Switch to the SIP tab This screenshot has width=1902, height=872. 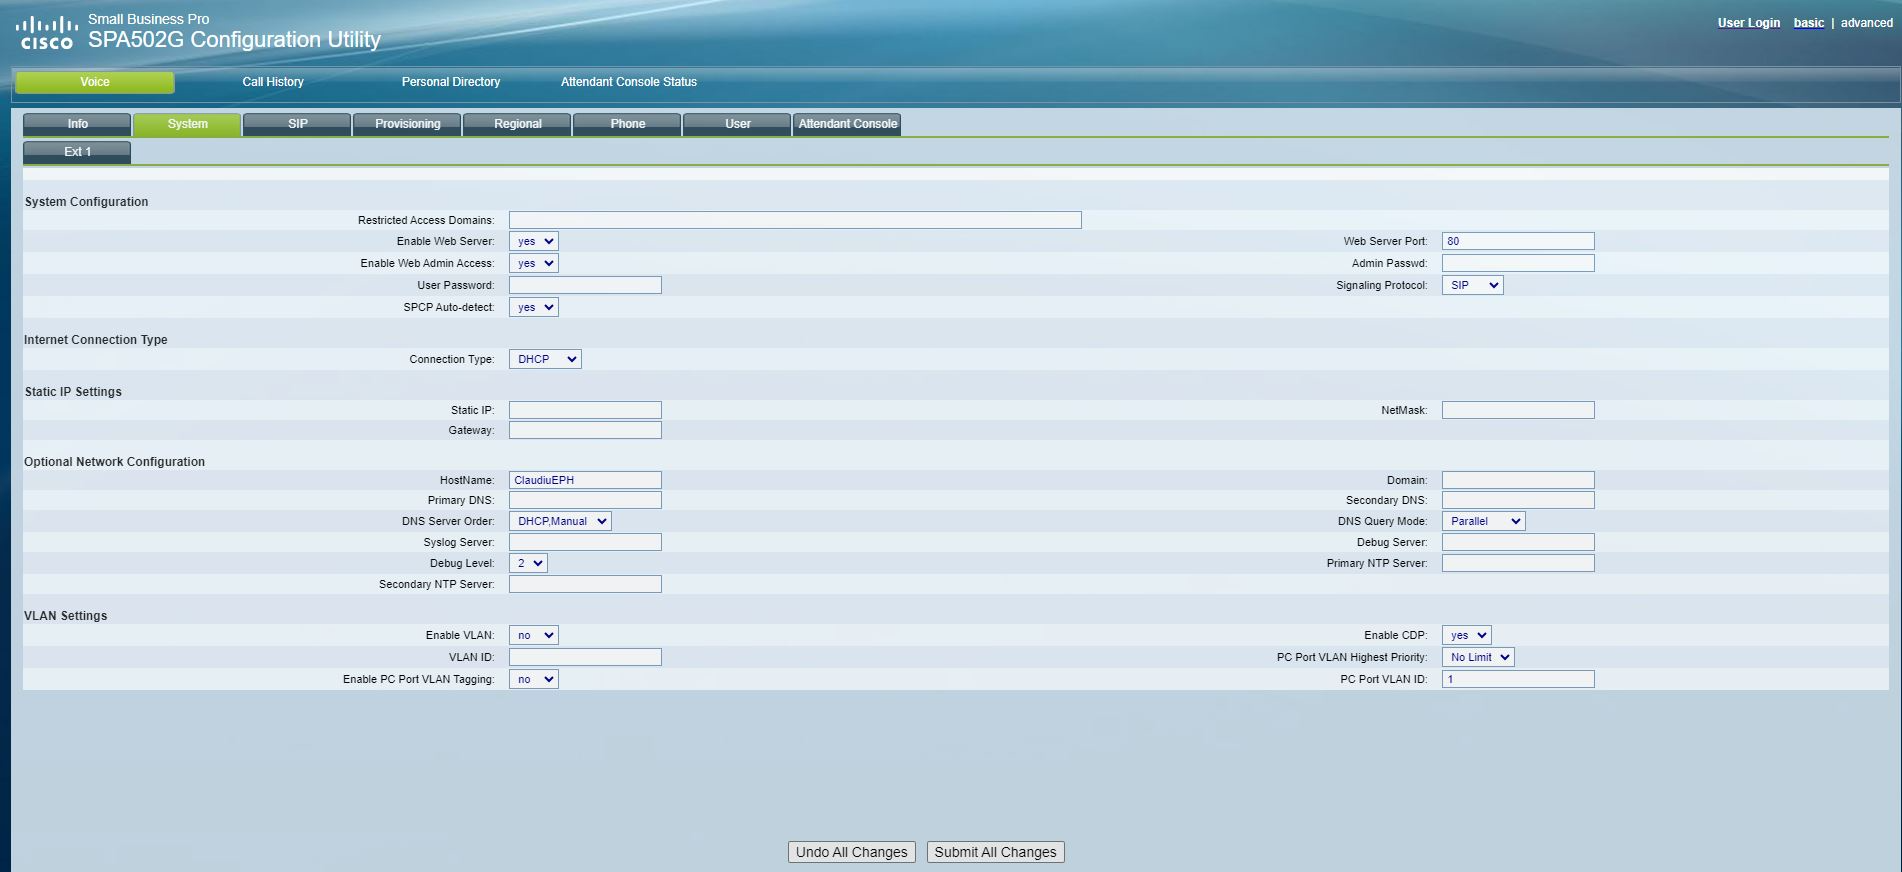point(297,124)
